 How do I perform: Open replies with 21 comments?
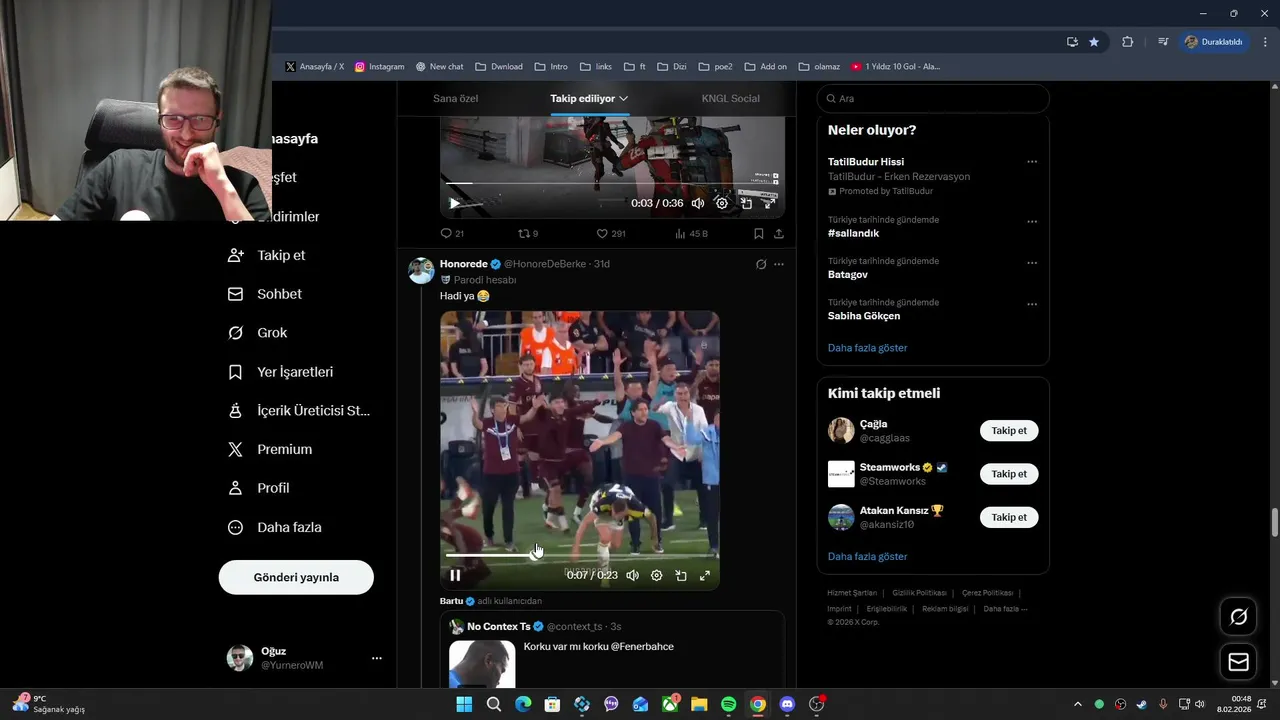click(x=452, y=233)
